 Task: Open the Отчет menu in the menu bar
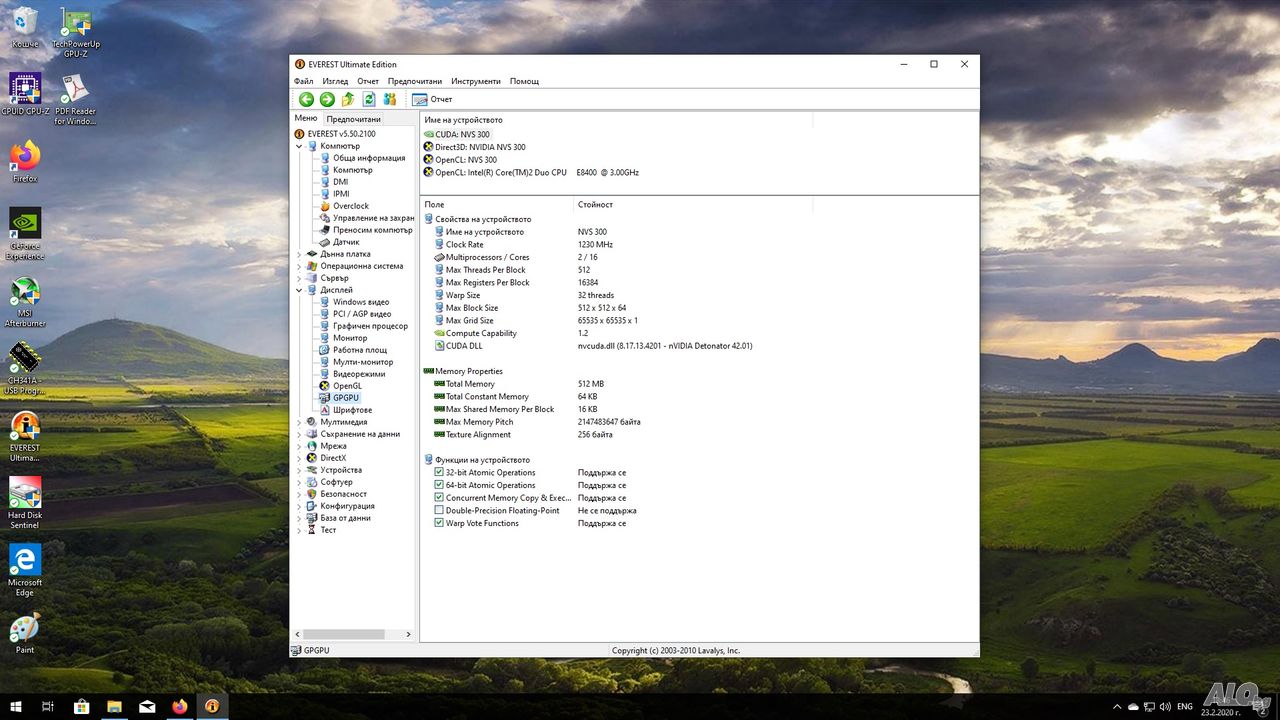[368, 81]
